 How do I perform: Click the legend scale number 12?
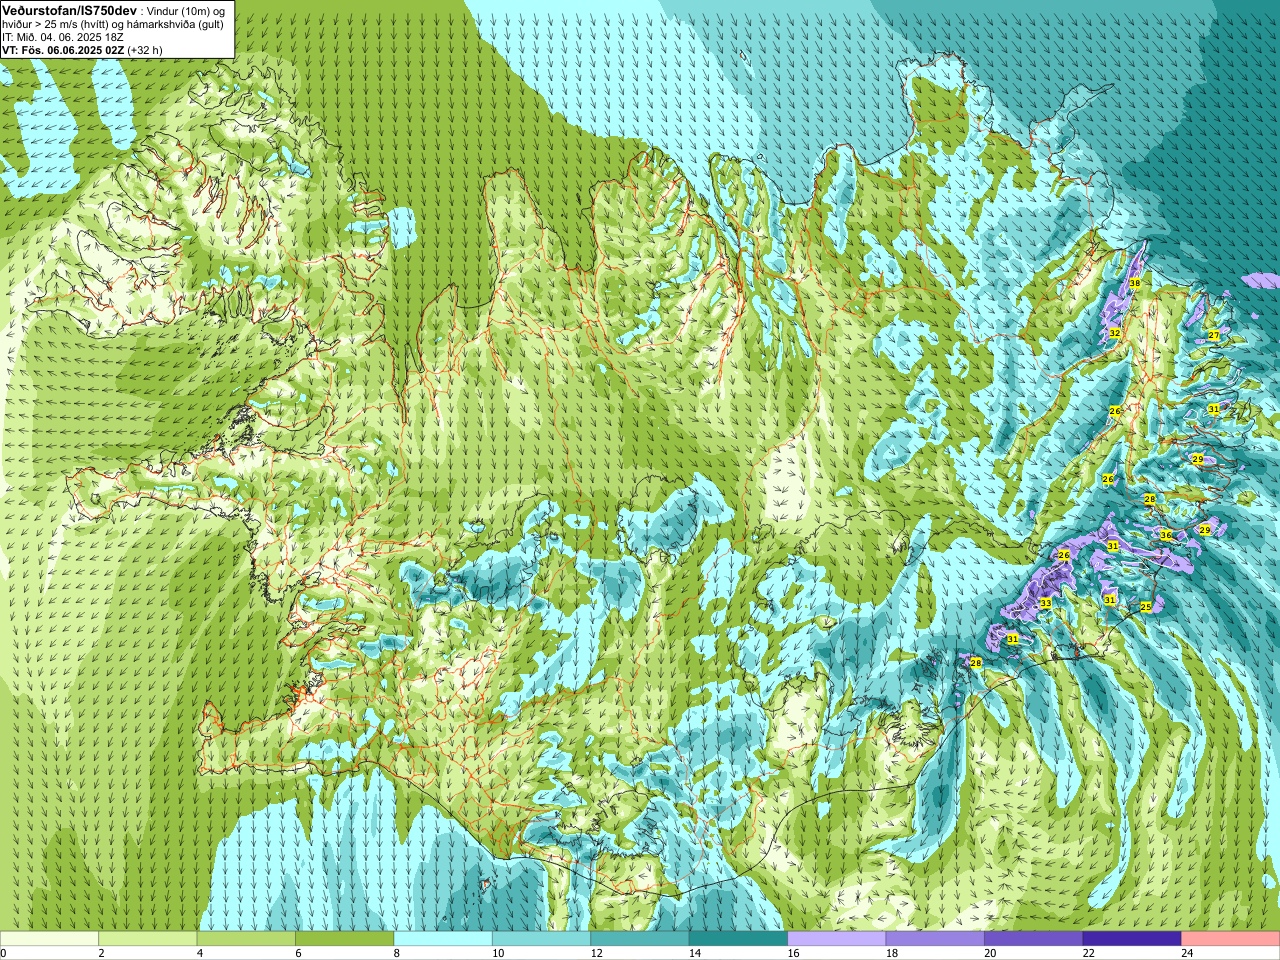point(596,953)
